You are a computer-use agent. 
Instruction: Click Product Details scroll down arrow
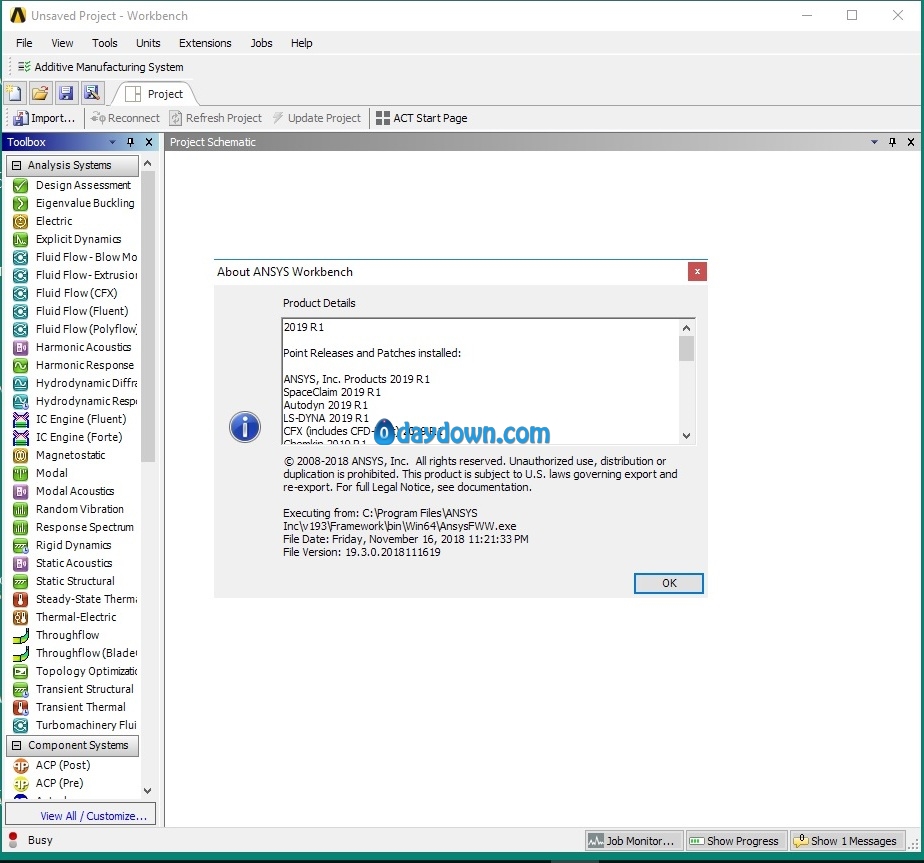(x=686, y=436)
